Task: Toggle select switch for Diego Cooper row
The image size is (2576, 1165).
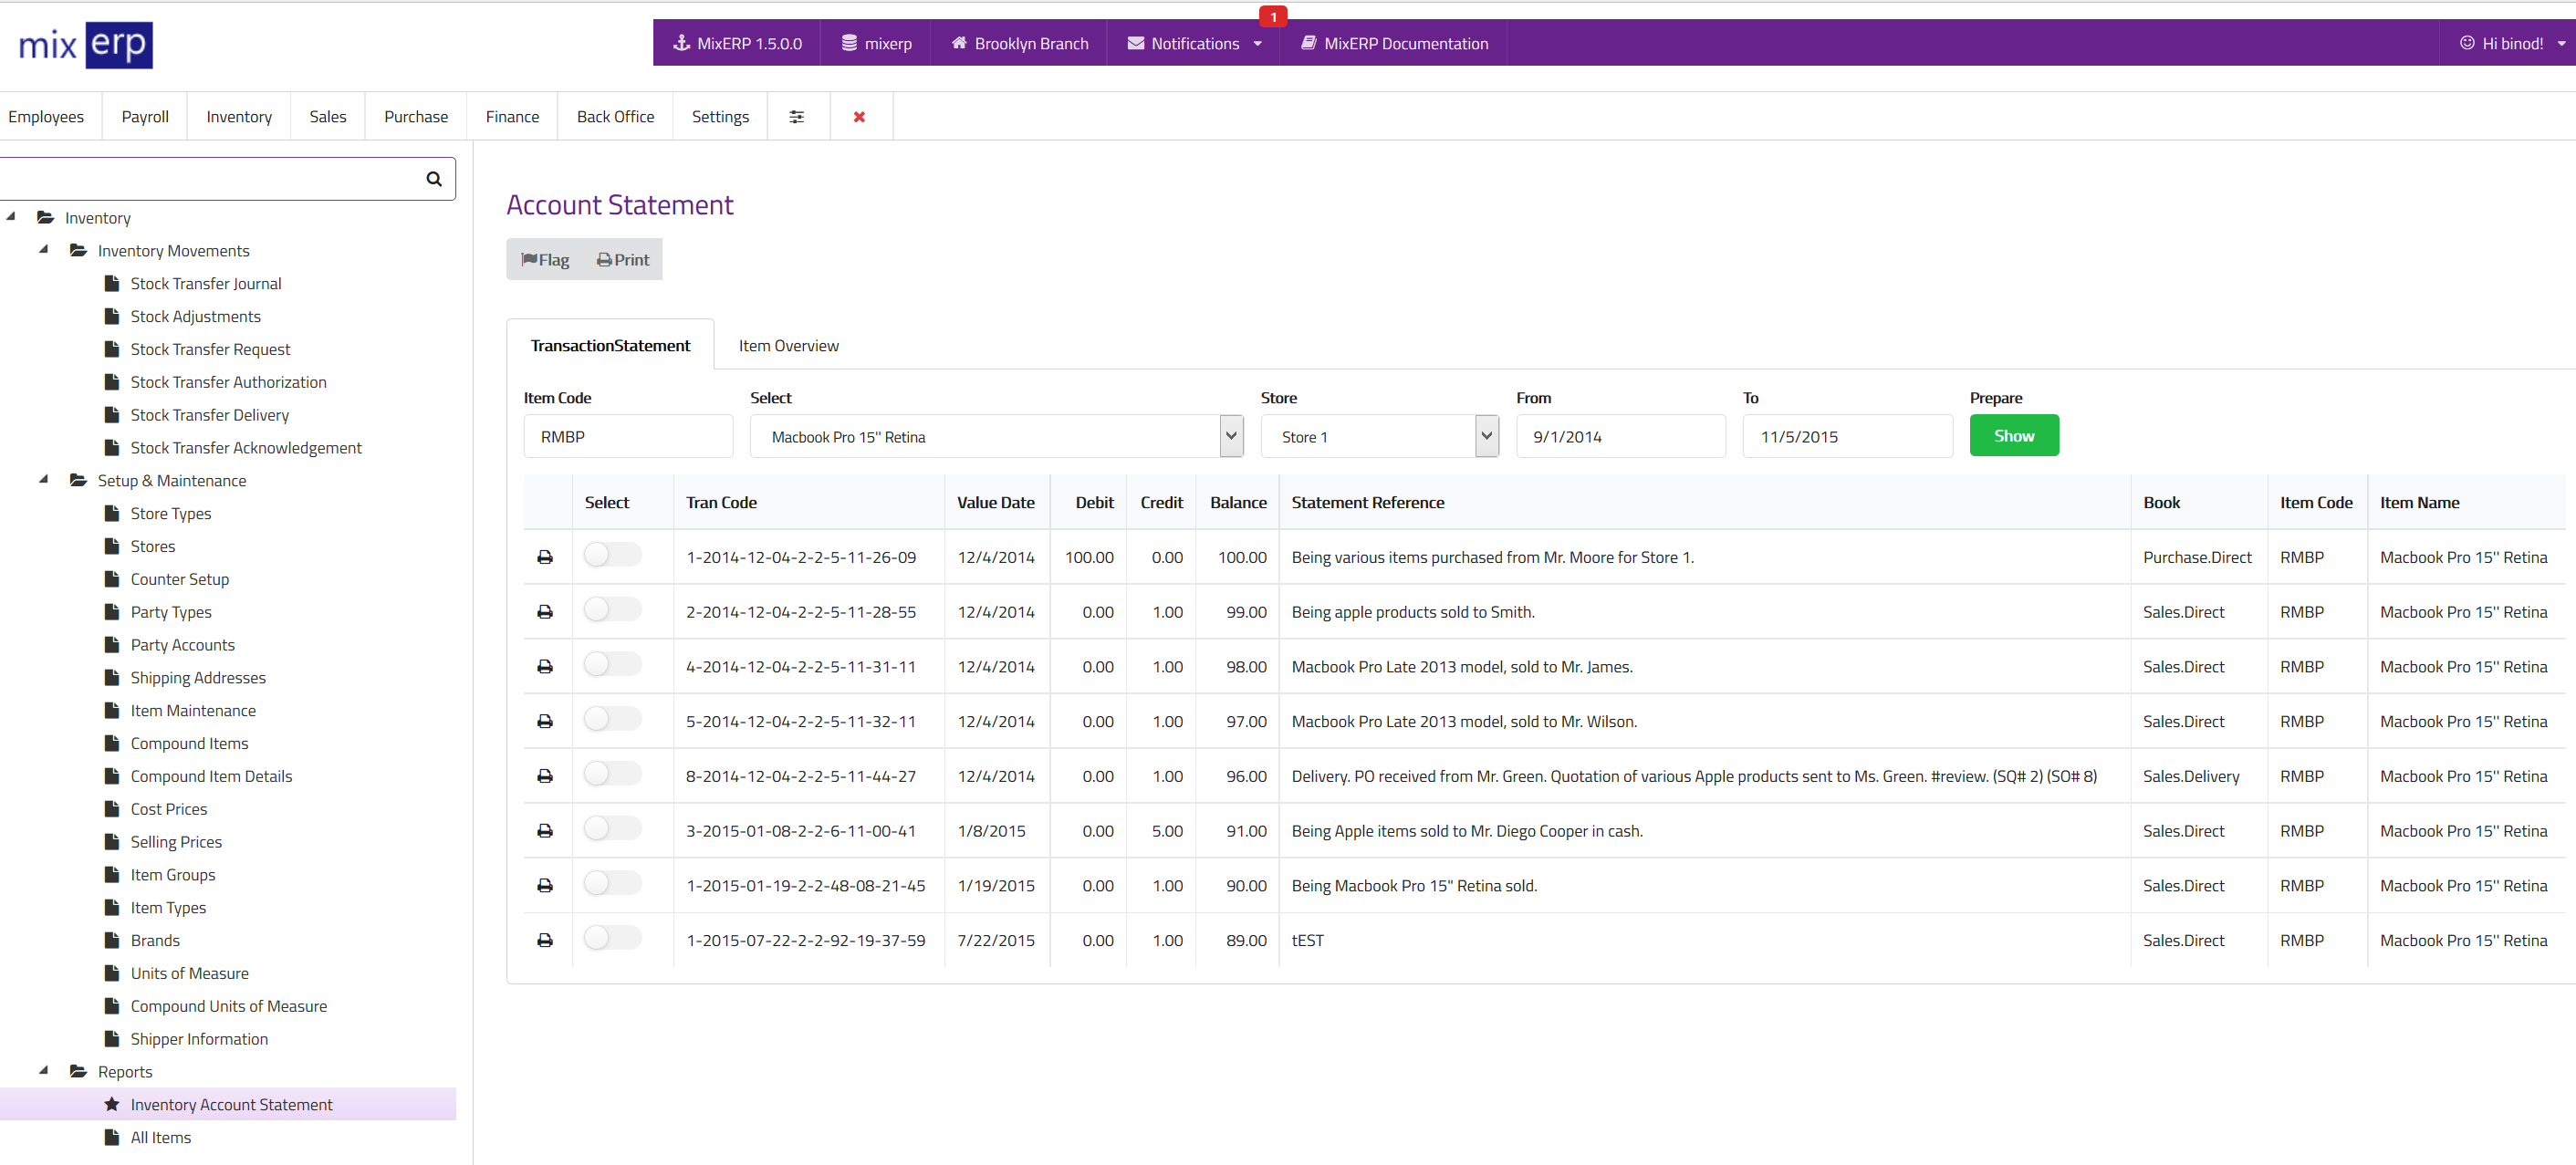Action: [x=612, y=829]
